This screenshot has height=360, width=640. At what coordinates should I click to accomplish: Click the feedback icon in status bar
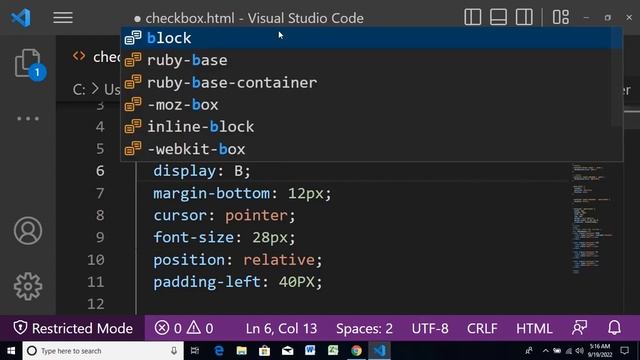580,328
